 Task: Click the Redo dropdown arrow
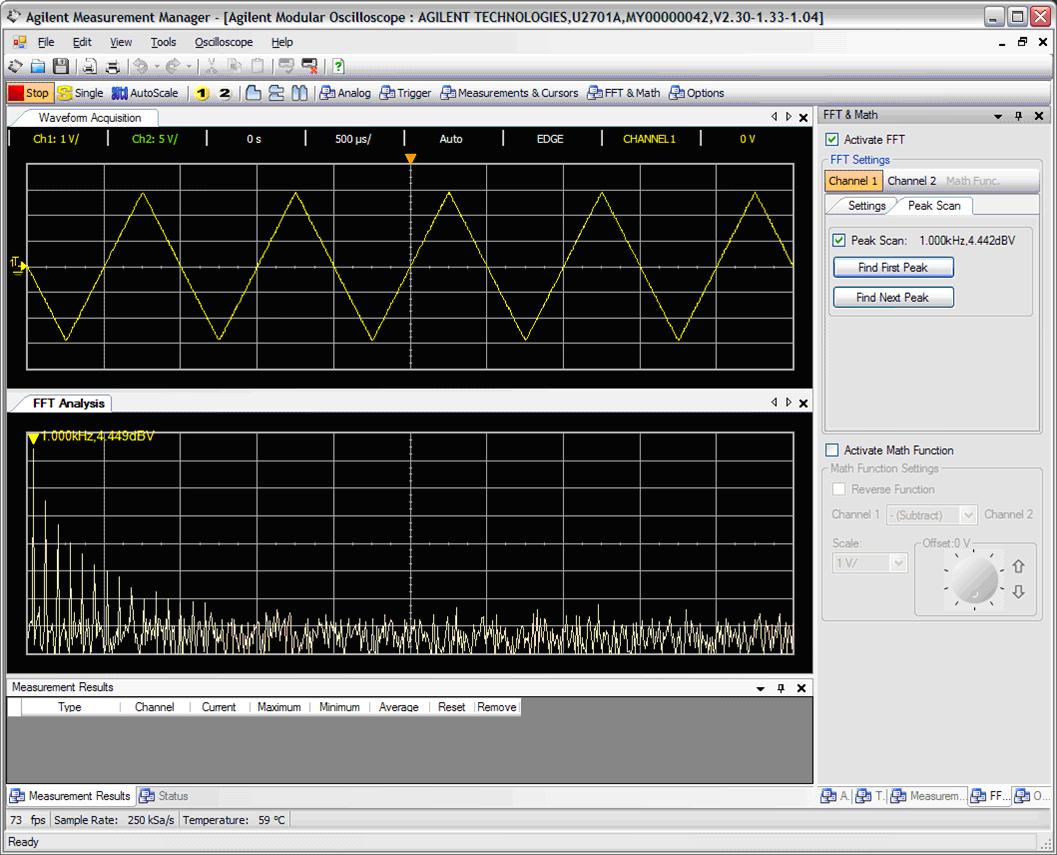click(x=189, y=66)
